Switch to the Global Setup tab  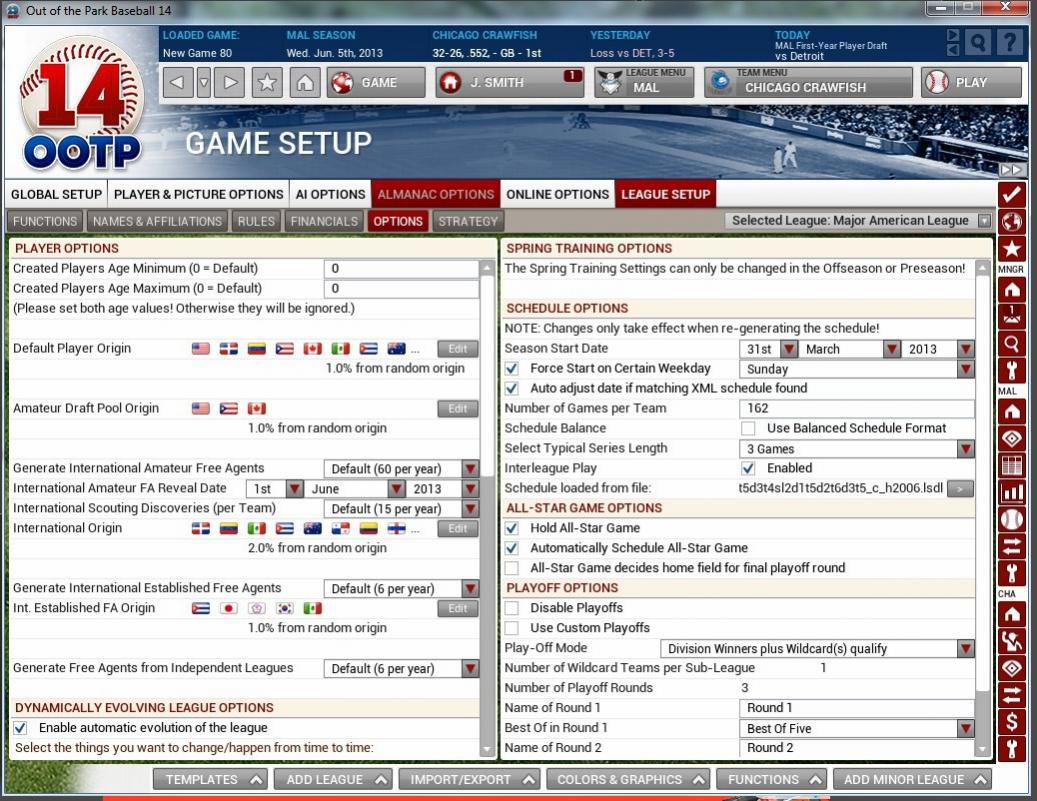tap(56, 194)
